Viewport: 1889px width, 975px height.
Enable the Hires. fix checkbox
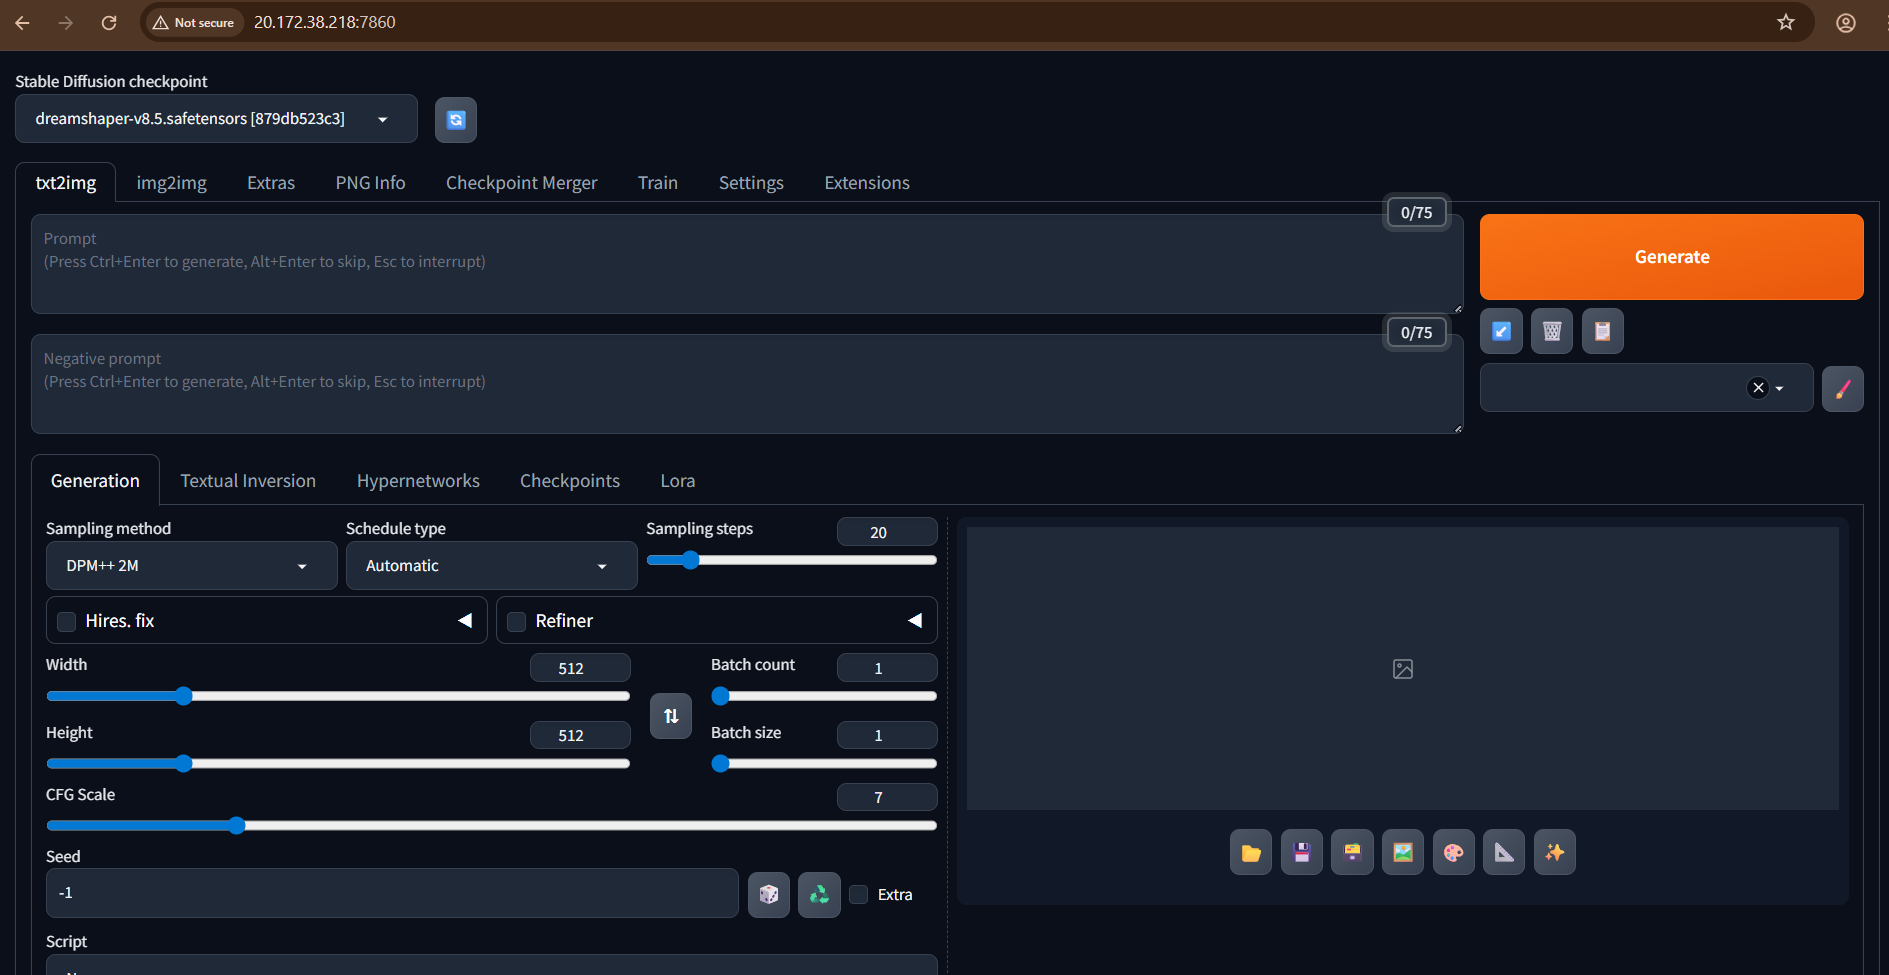pyautogui.click(x=67, y=621)
